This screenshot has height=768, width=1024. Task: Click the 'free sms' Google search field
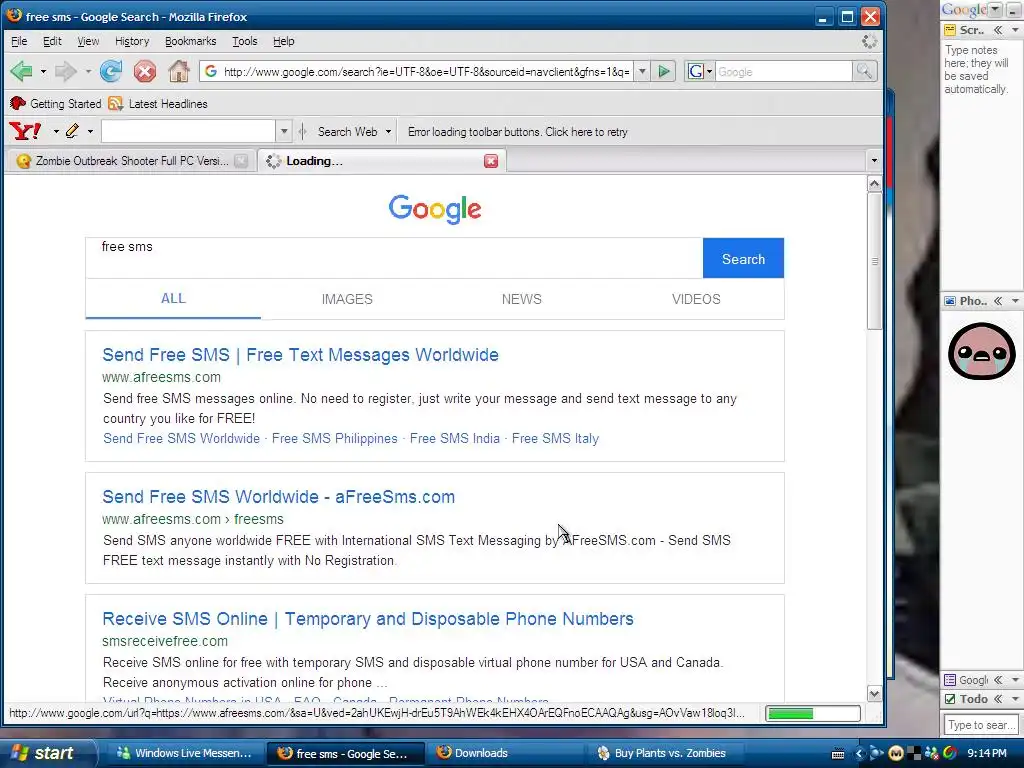[394, 258]
